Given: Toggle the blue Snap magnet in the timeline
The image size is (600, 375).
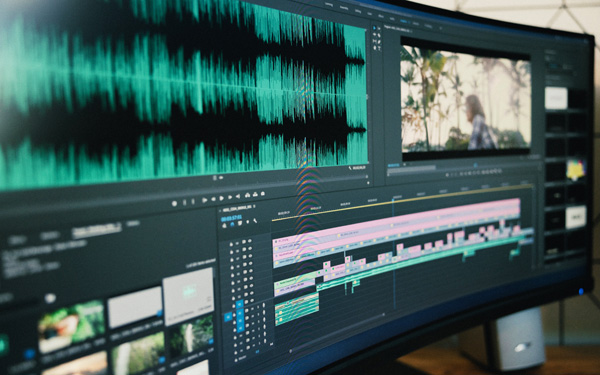Looking at the screenshot, I should (x=232, y=225).
